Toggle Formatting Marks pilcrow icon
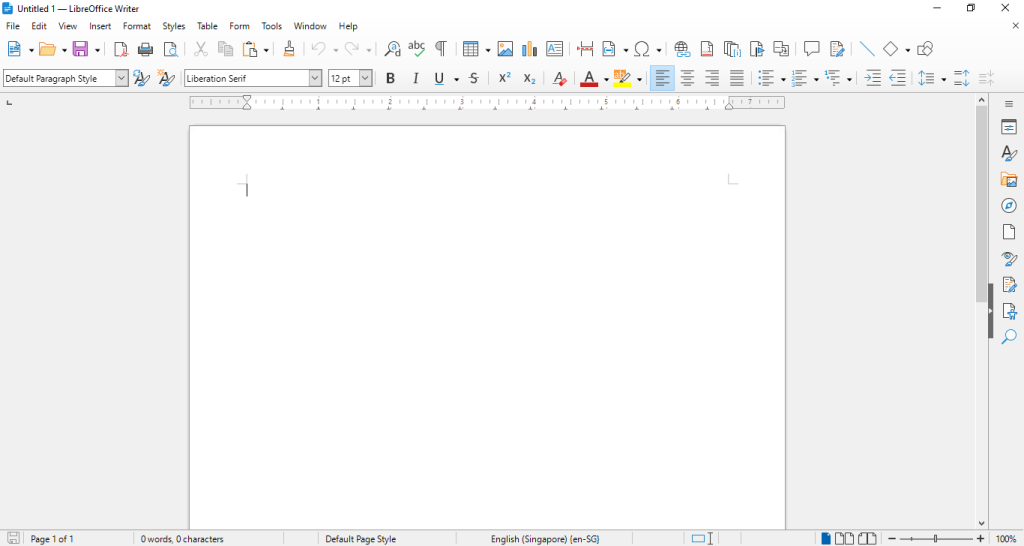Viewport: 1024px width, 546px height. tap(441, 49)
